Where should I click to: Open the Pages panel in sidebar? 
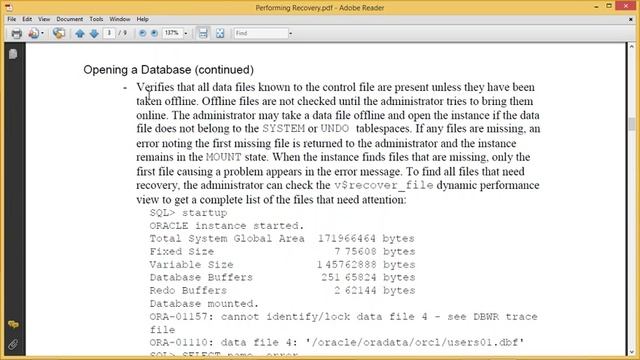pos(13,54)
